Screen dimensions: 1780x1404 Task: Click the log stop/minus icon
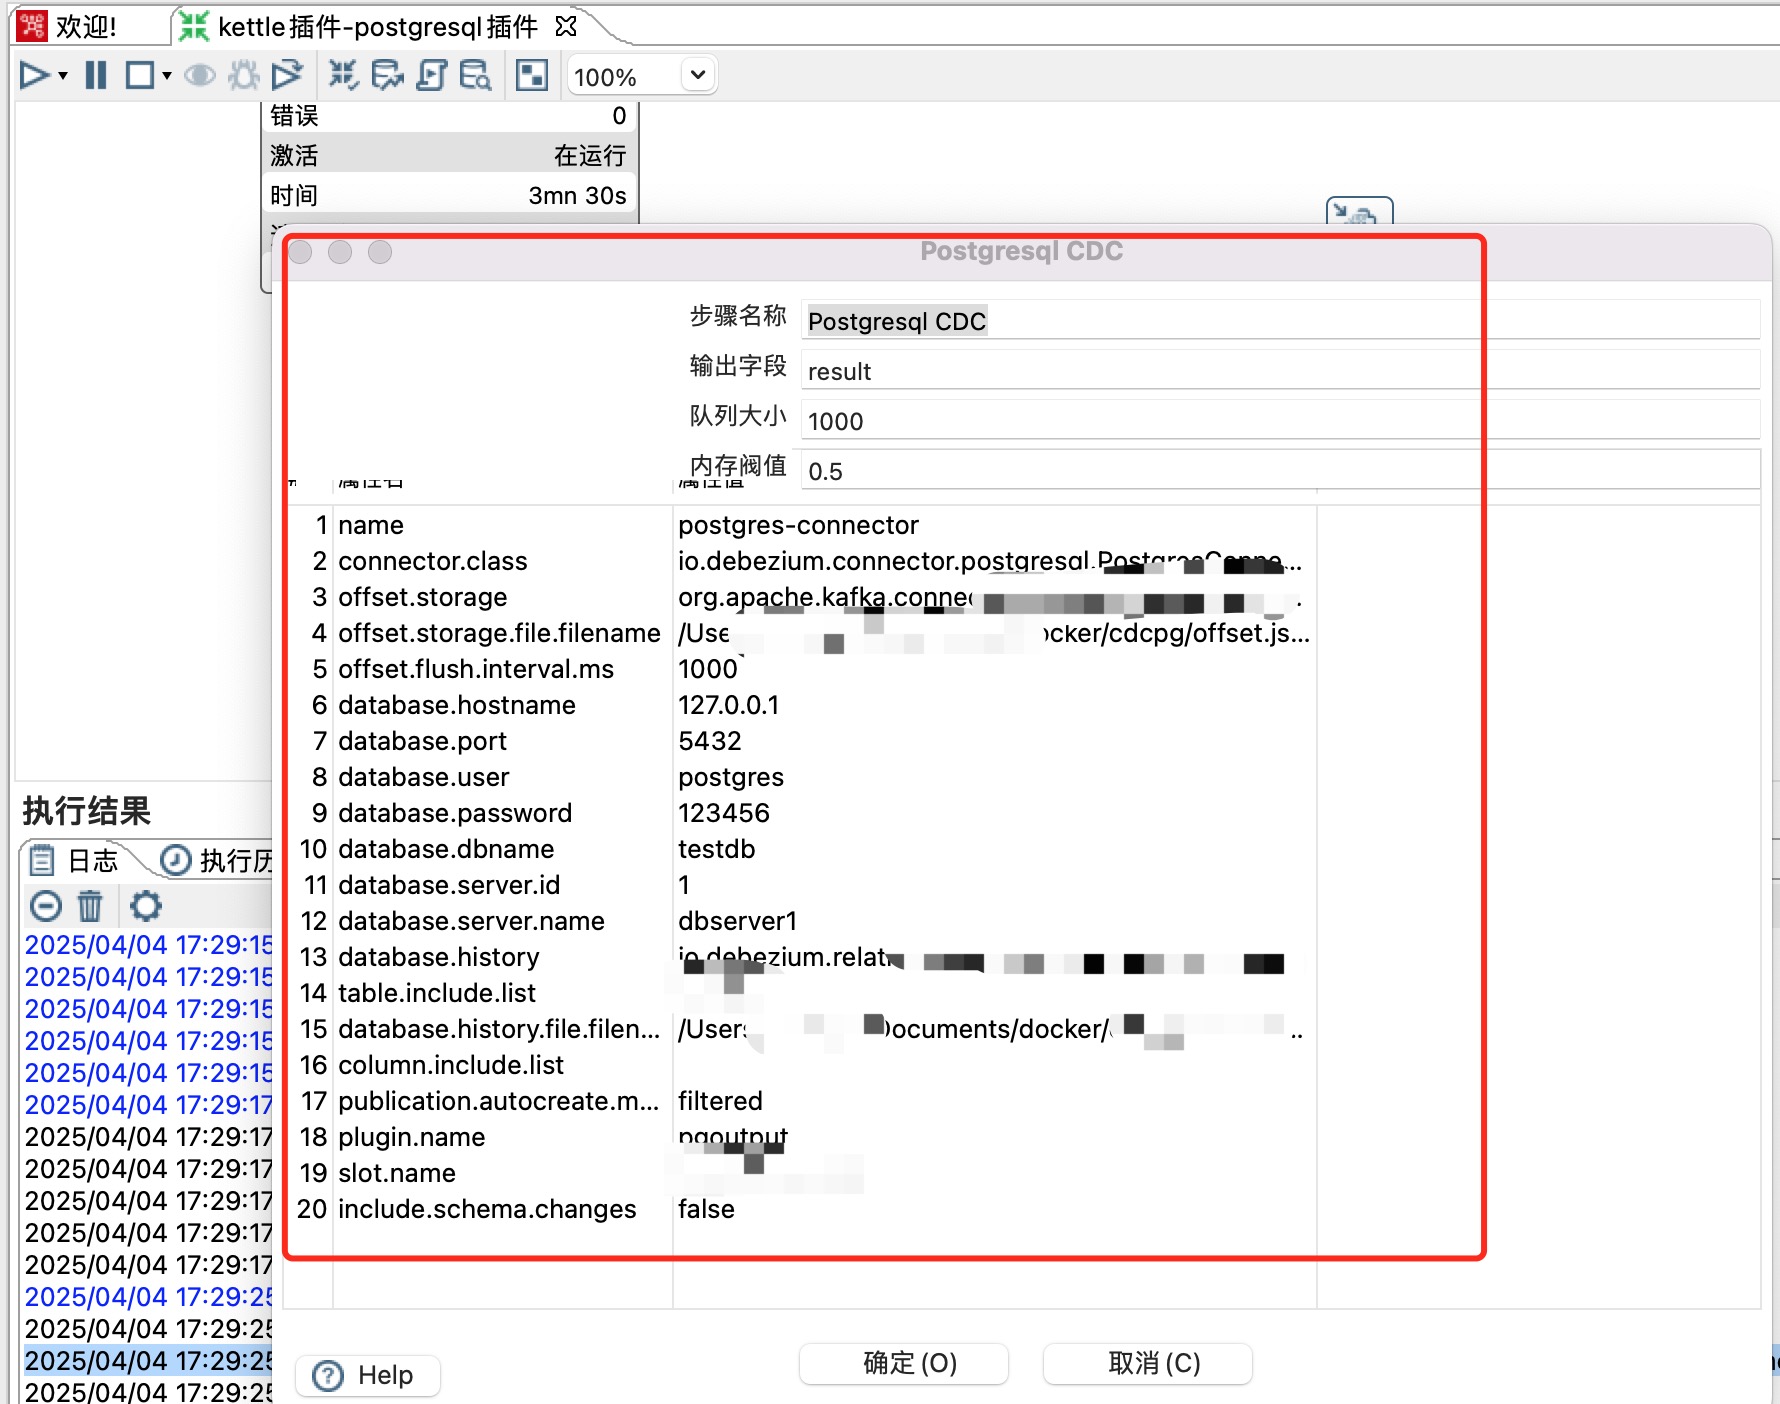[x=46, y=906]
